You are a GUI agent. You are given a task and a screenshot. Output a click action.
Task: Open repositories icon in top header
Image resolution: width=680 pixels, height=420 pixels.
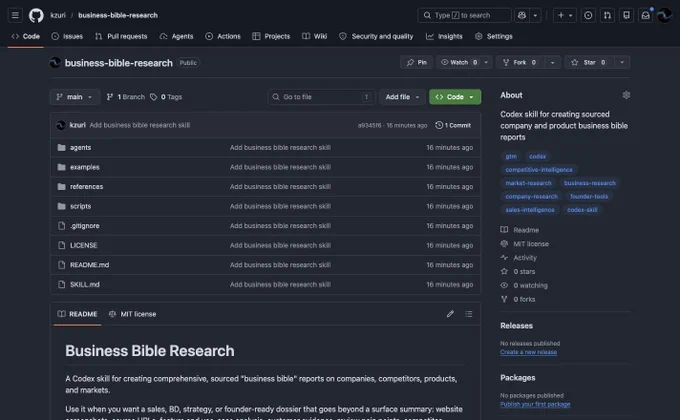(x=626, y=15)
